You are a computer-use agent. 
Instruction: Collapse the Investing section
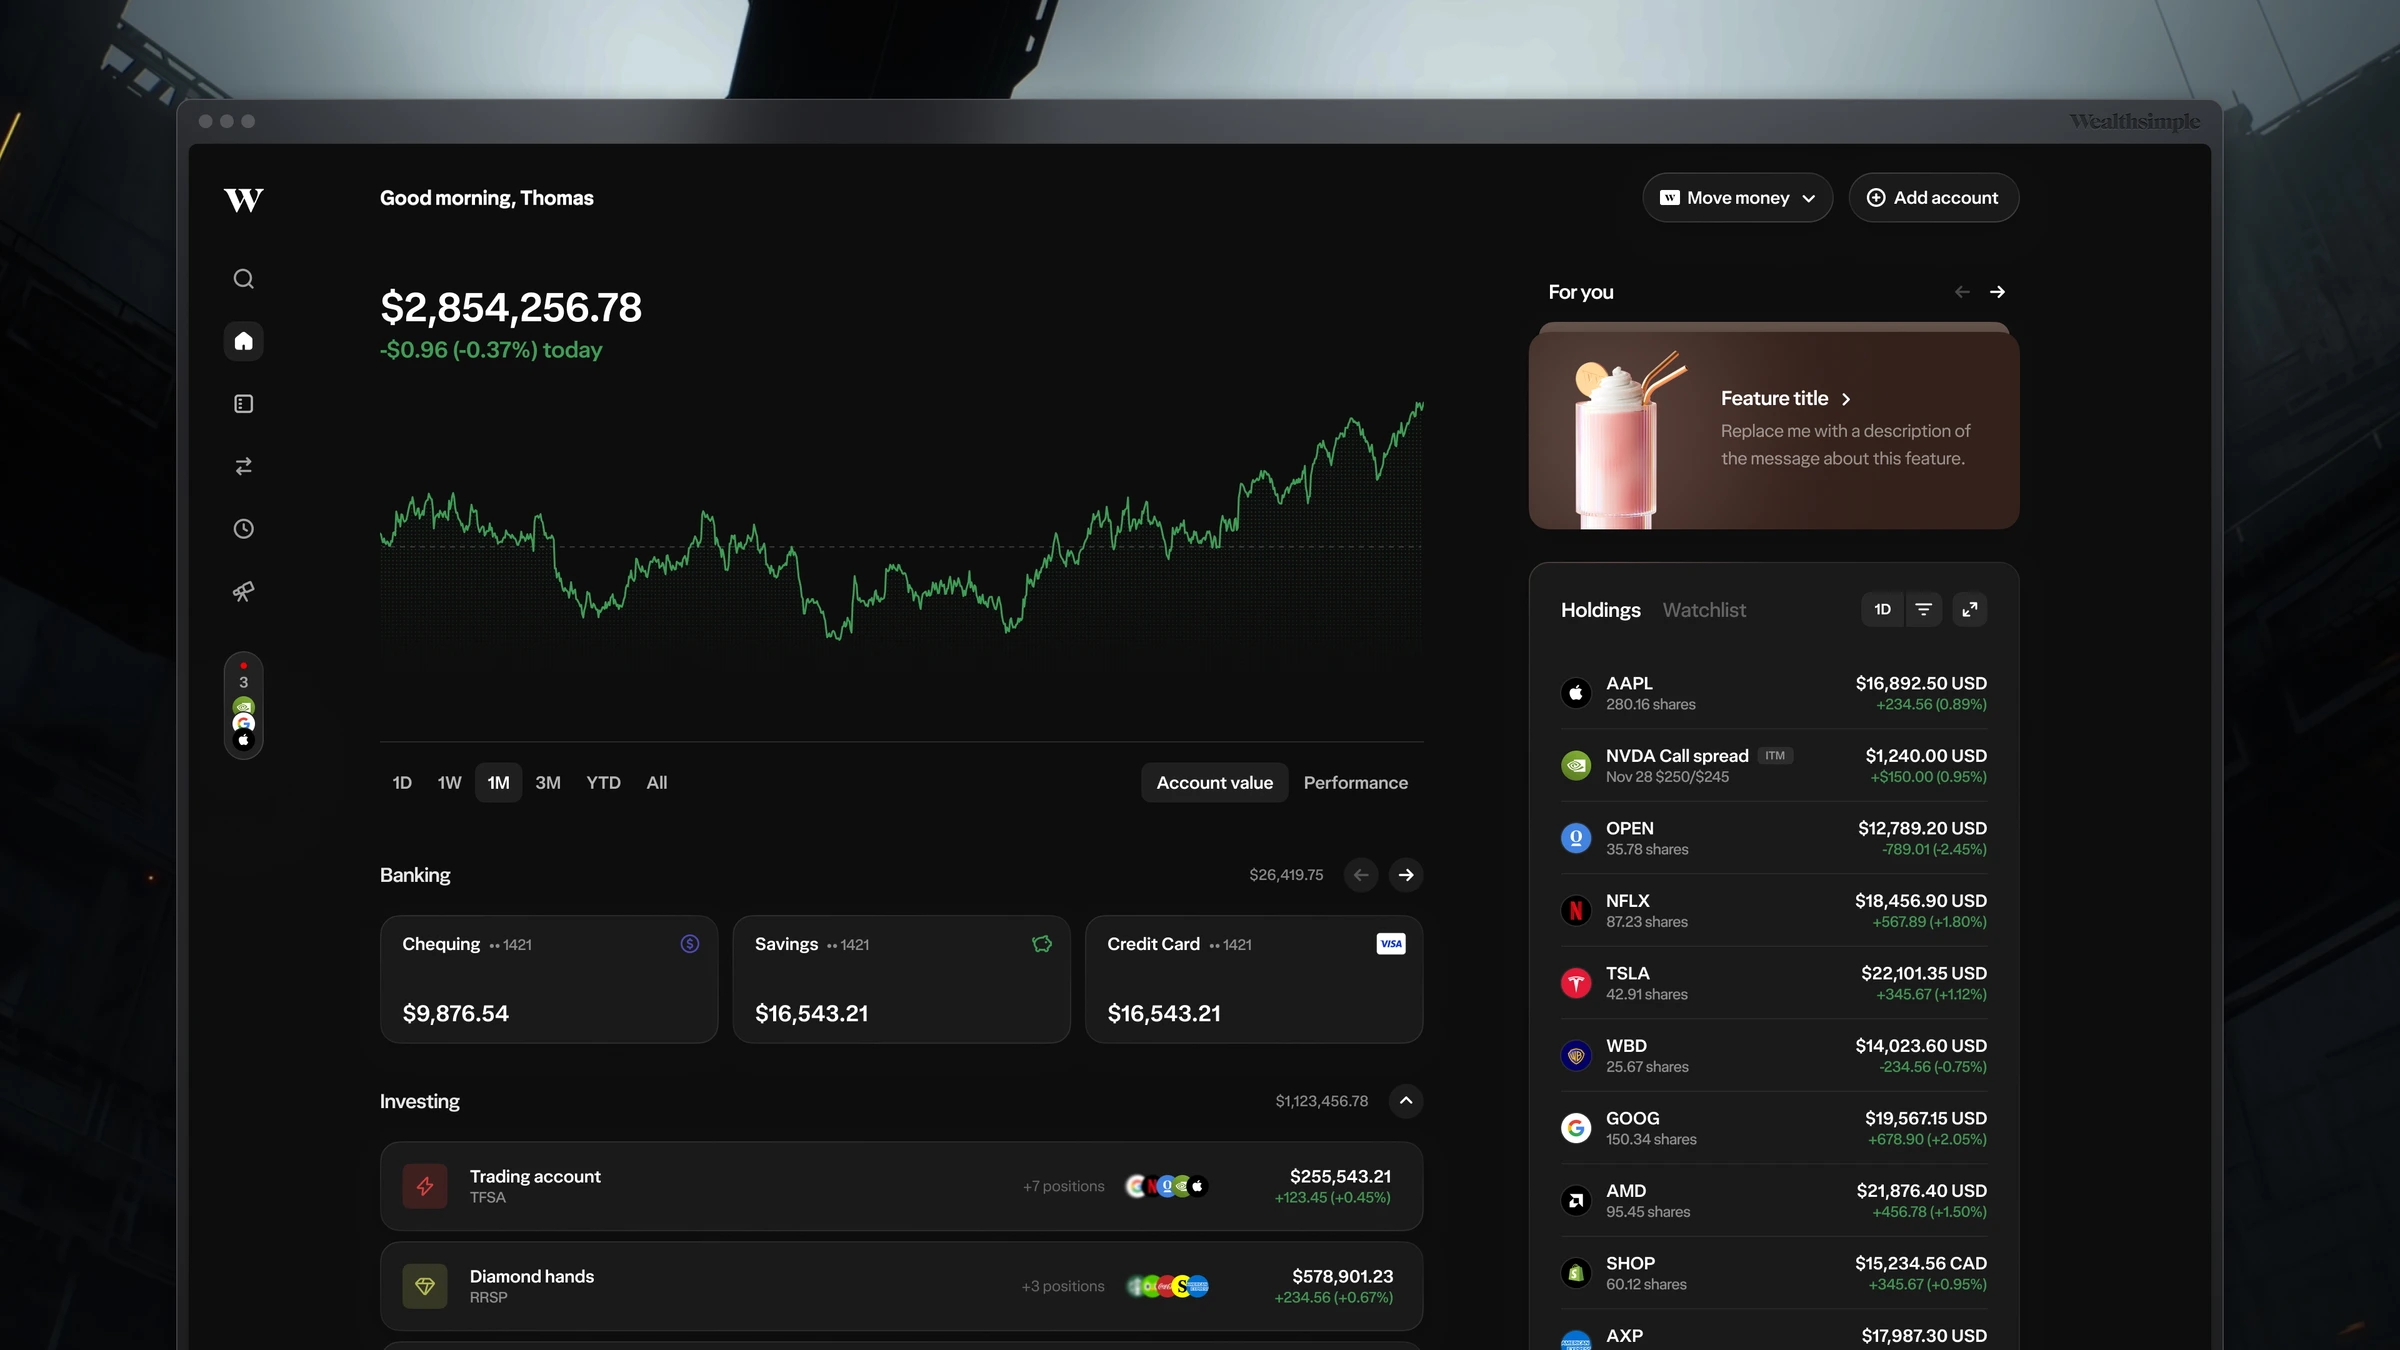tap(1406, 1101)
